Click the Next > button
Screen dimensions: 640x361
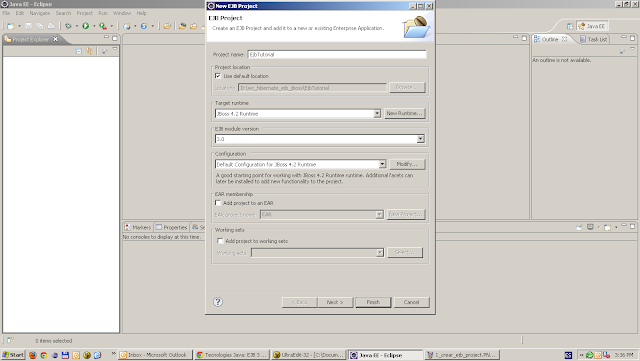[335, 302]
